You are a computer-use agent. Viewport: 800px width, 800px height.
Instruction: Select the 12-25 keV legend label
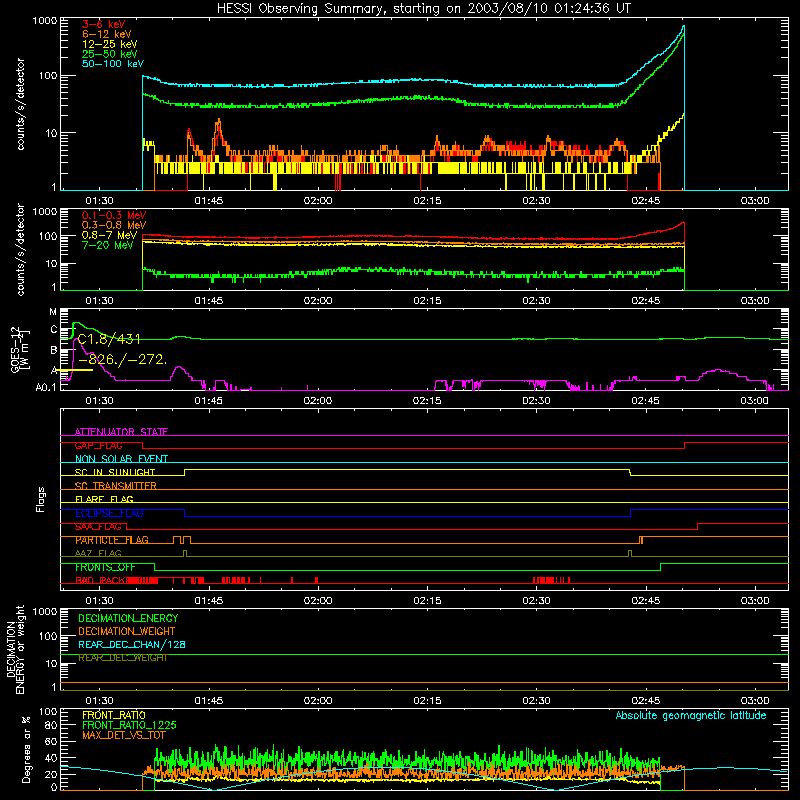point(109,44)
